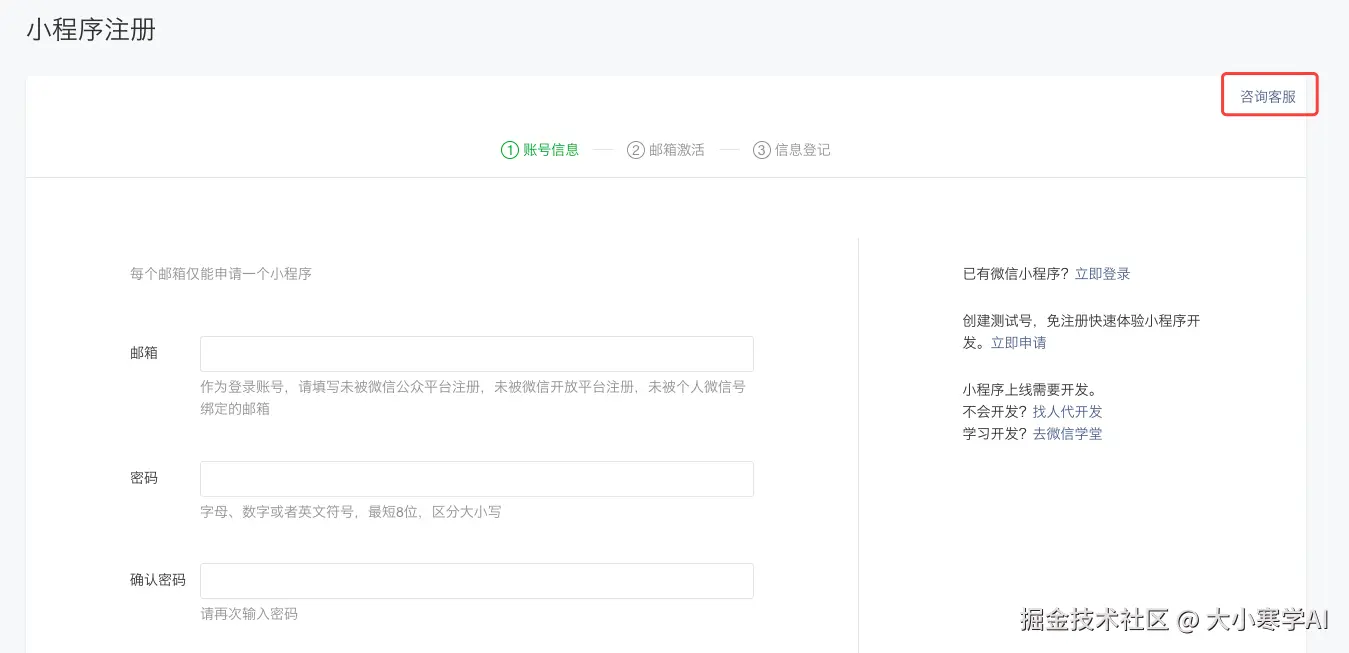Image resolution: width=1349 pixels, height=653 pixels.
Task: Click the 已有微信小程序? text
Action: 1017,274
